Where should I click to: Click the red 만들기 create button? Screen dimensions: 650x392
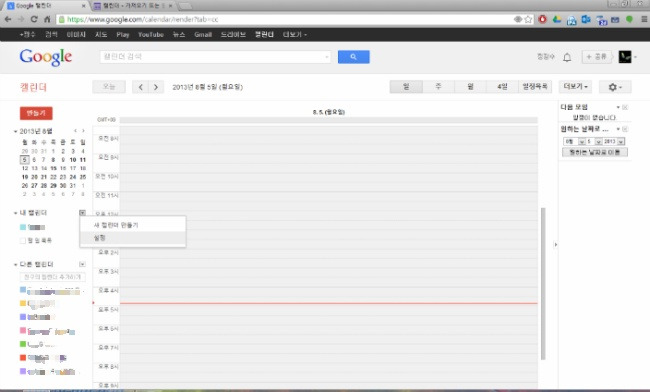[36, 113]
